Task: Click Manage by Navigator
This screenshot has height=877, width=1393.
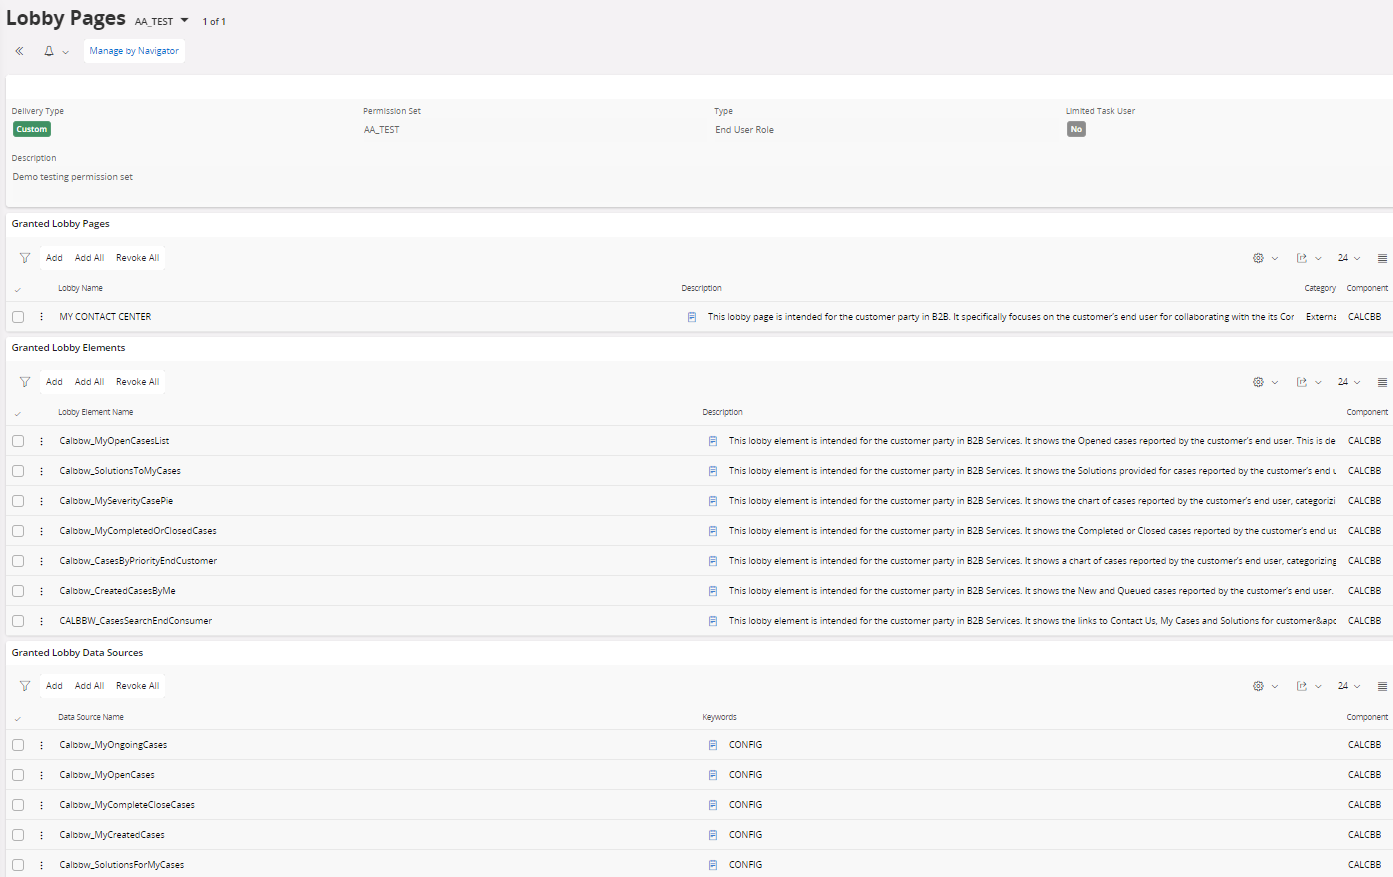Action: (x=134, y=51)
